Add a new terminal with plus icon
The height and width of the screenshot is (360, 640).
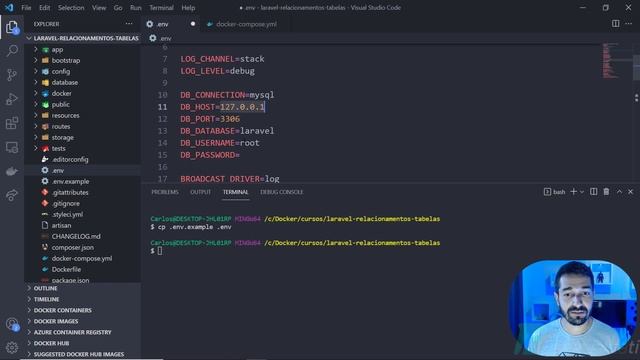pos(573,191)
